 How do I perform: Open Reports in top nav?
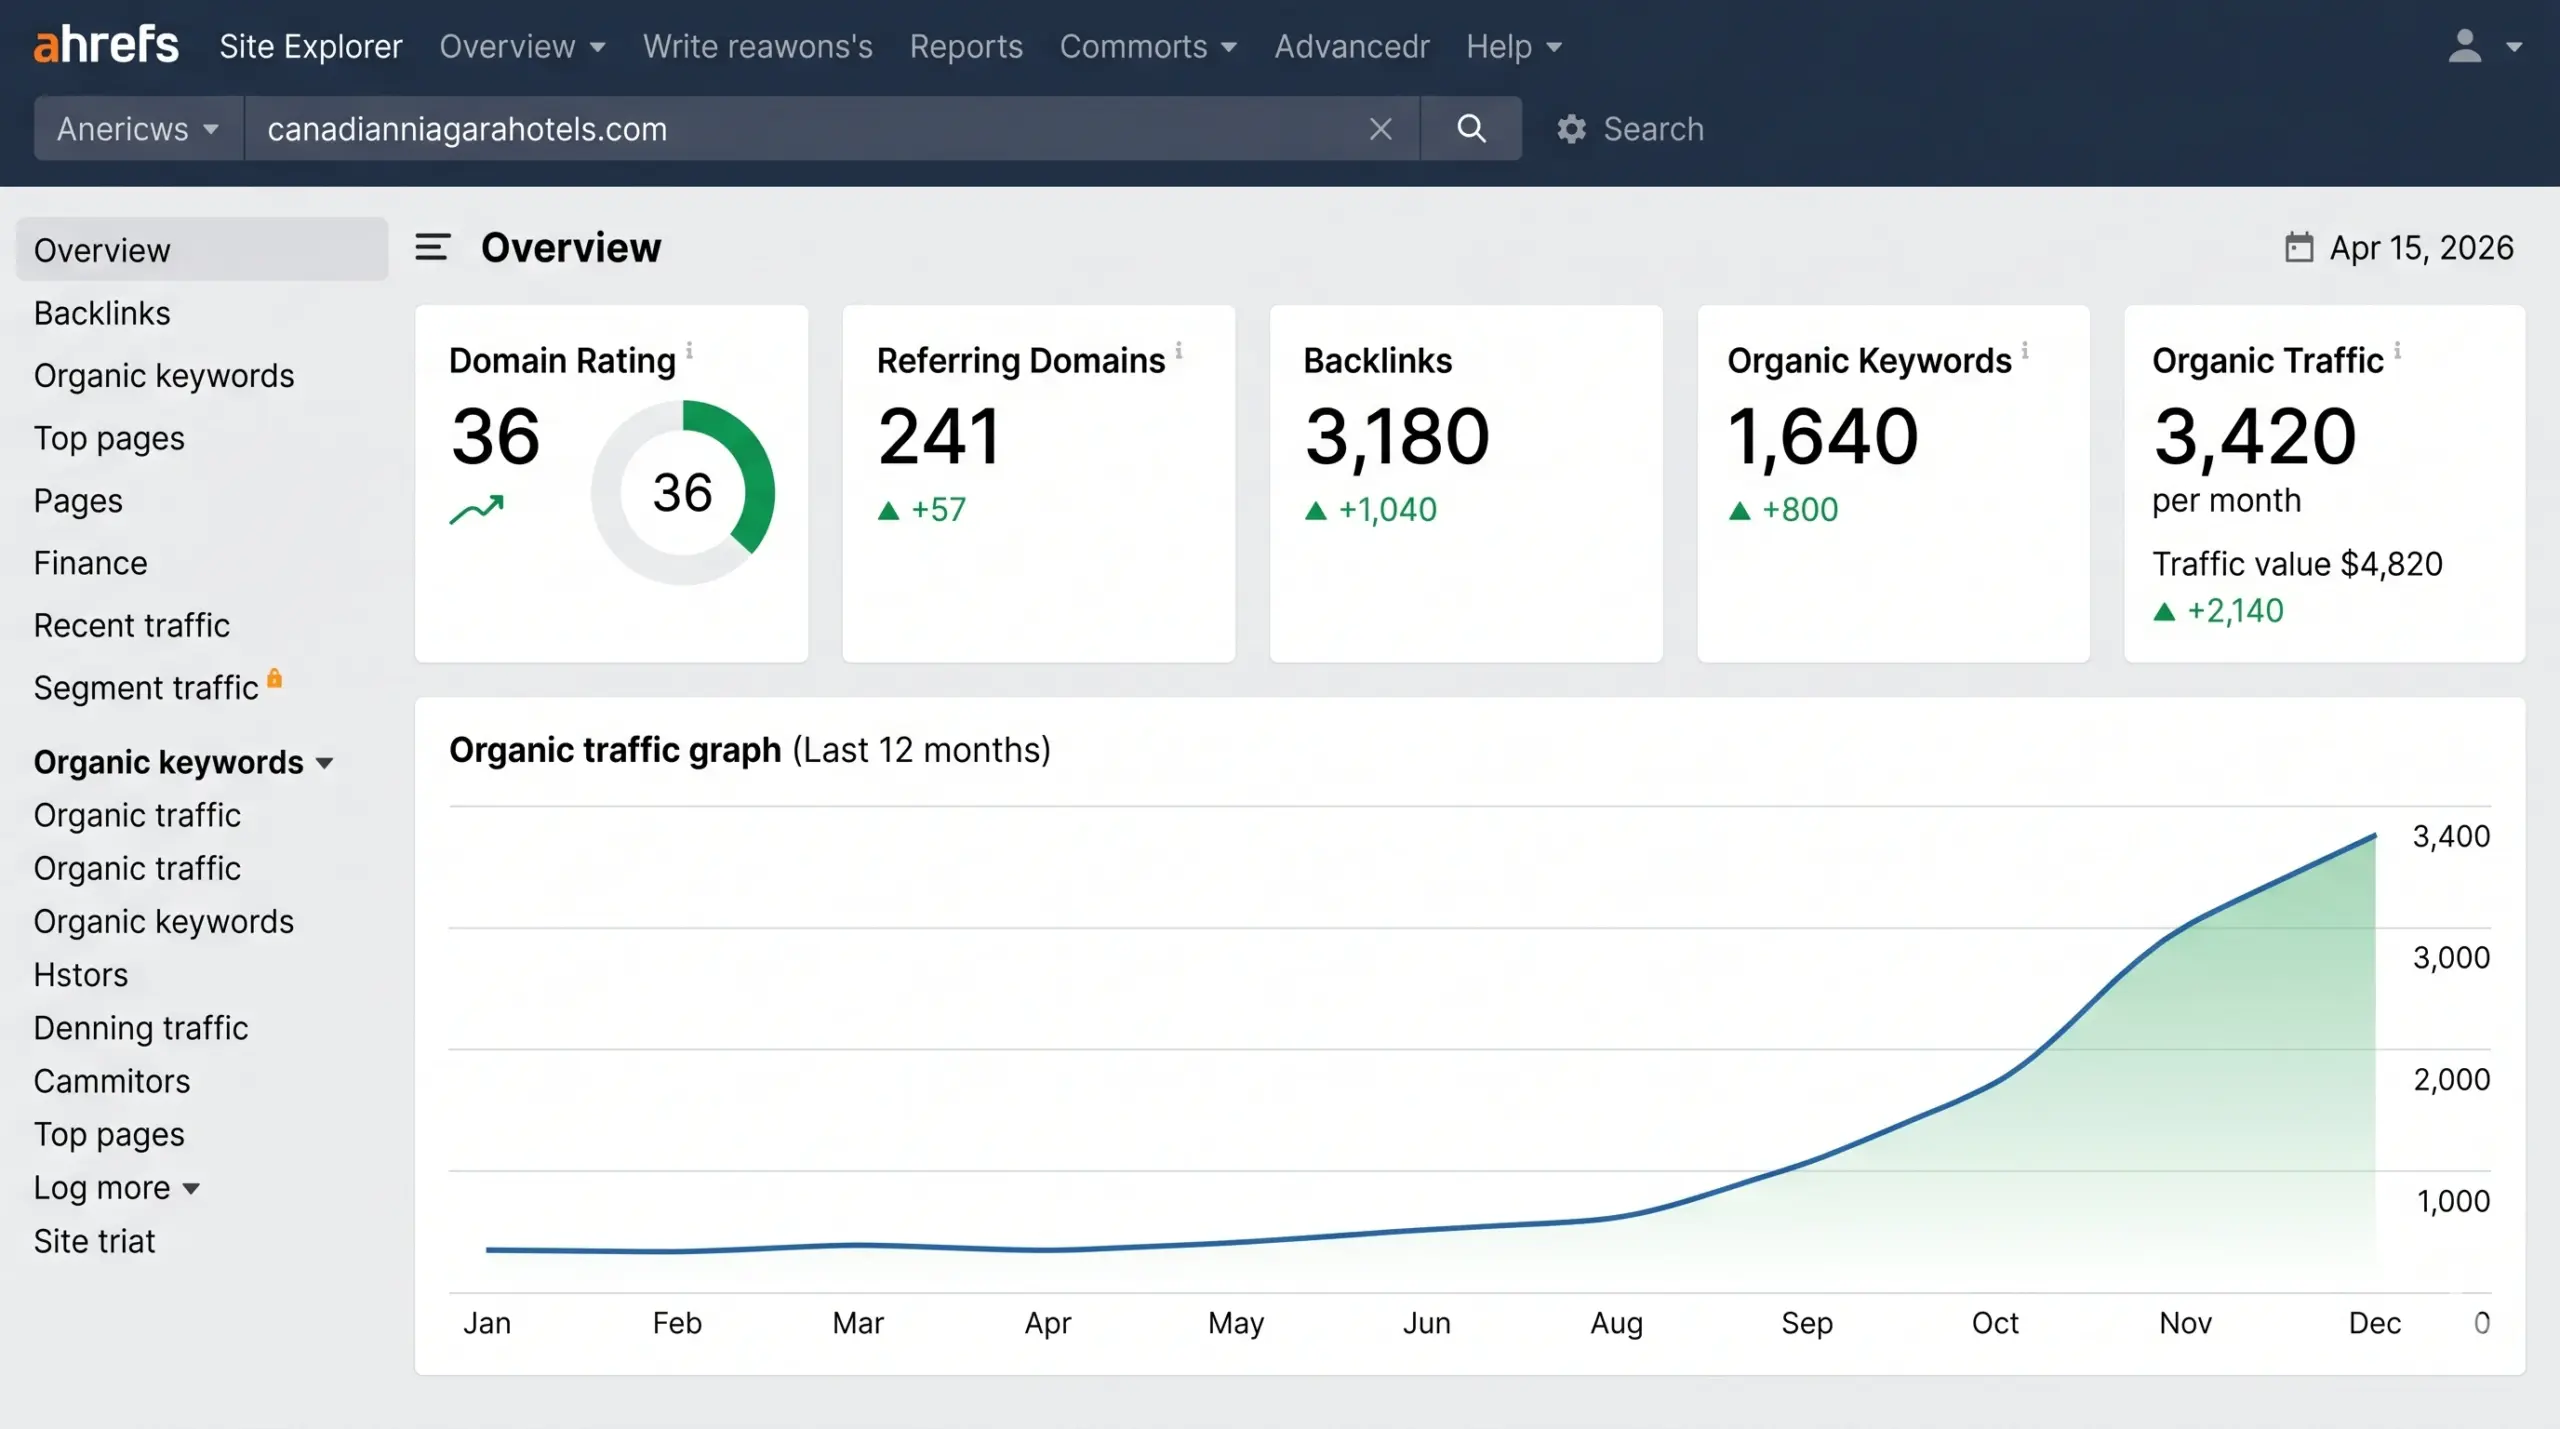(x=966, y=46)
